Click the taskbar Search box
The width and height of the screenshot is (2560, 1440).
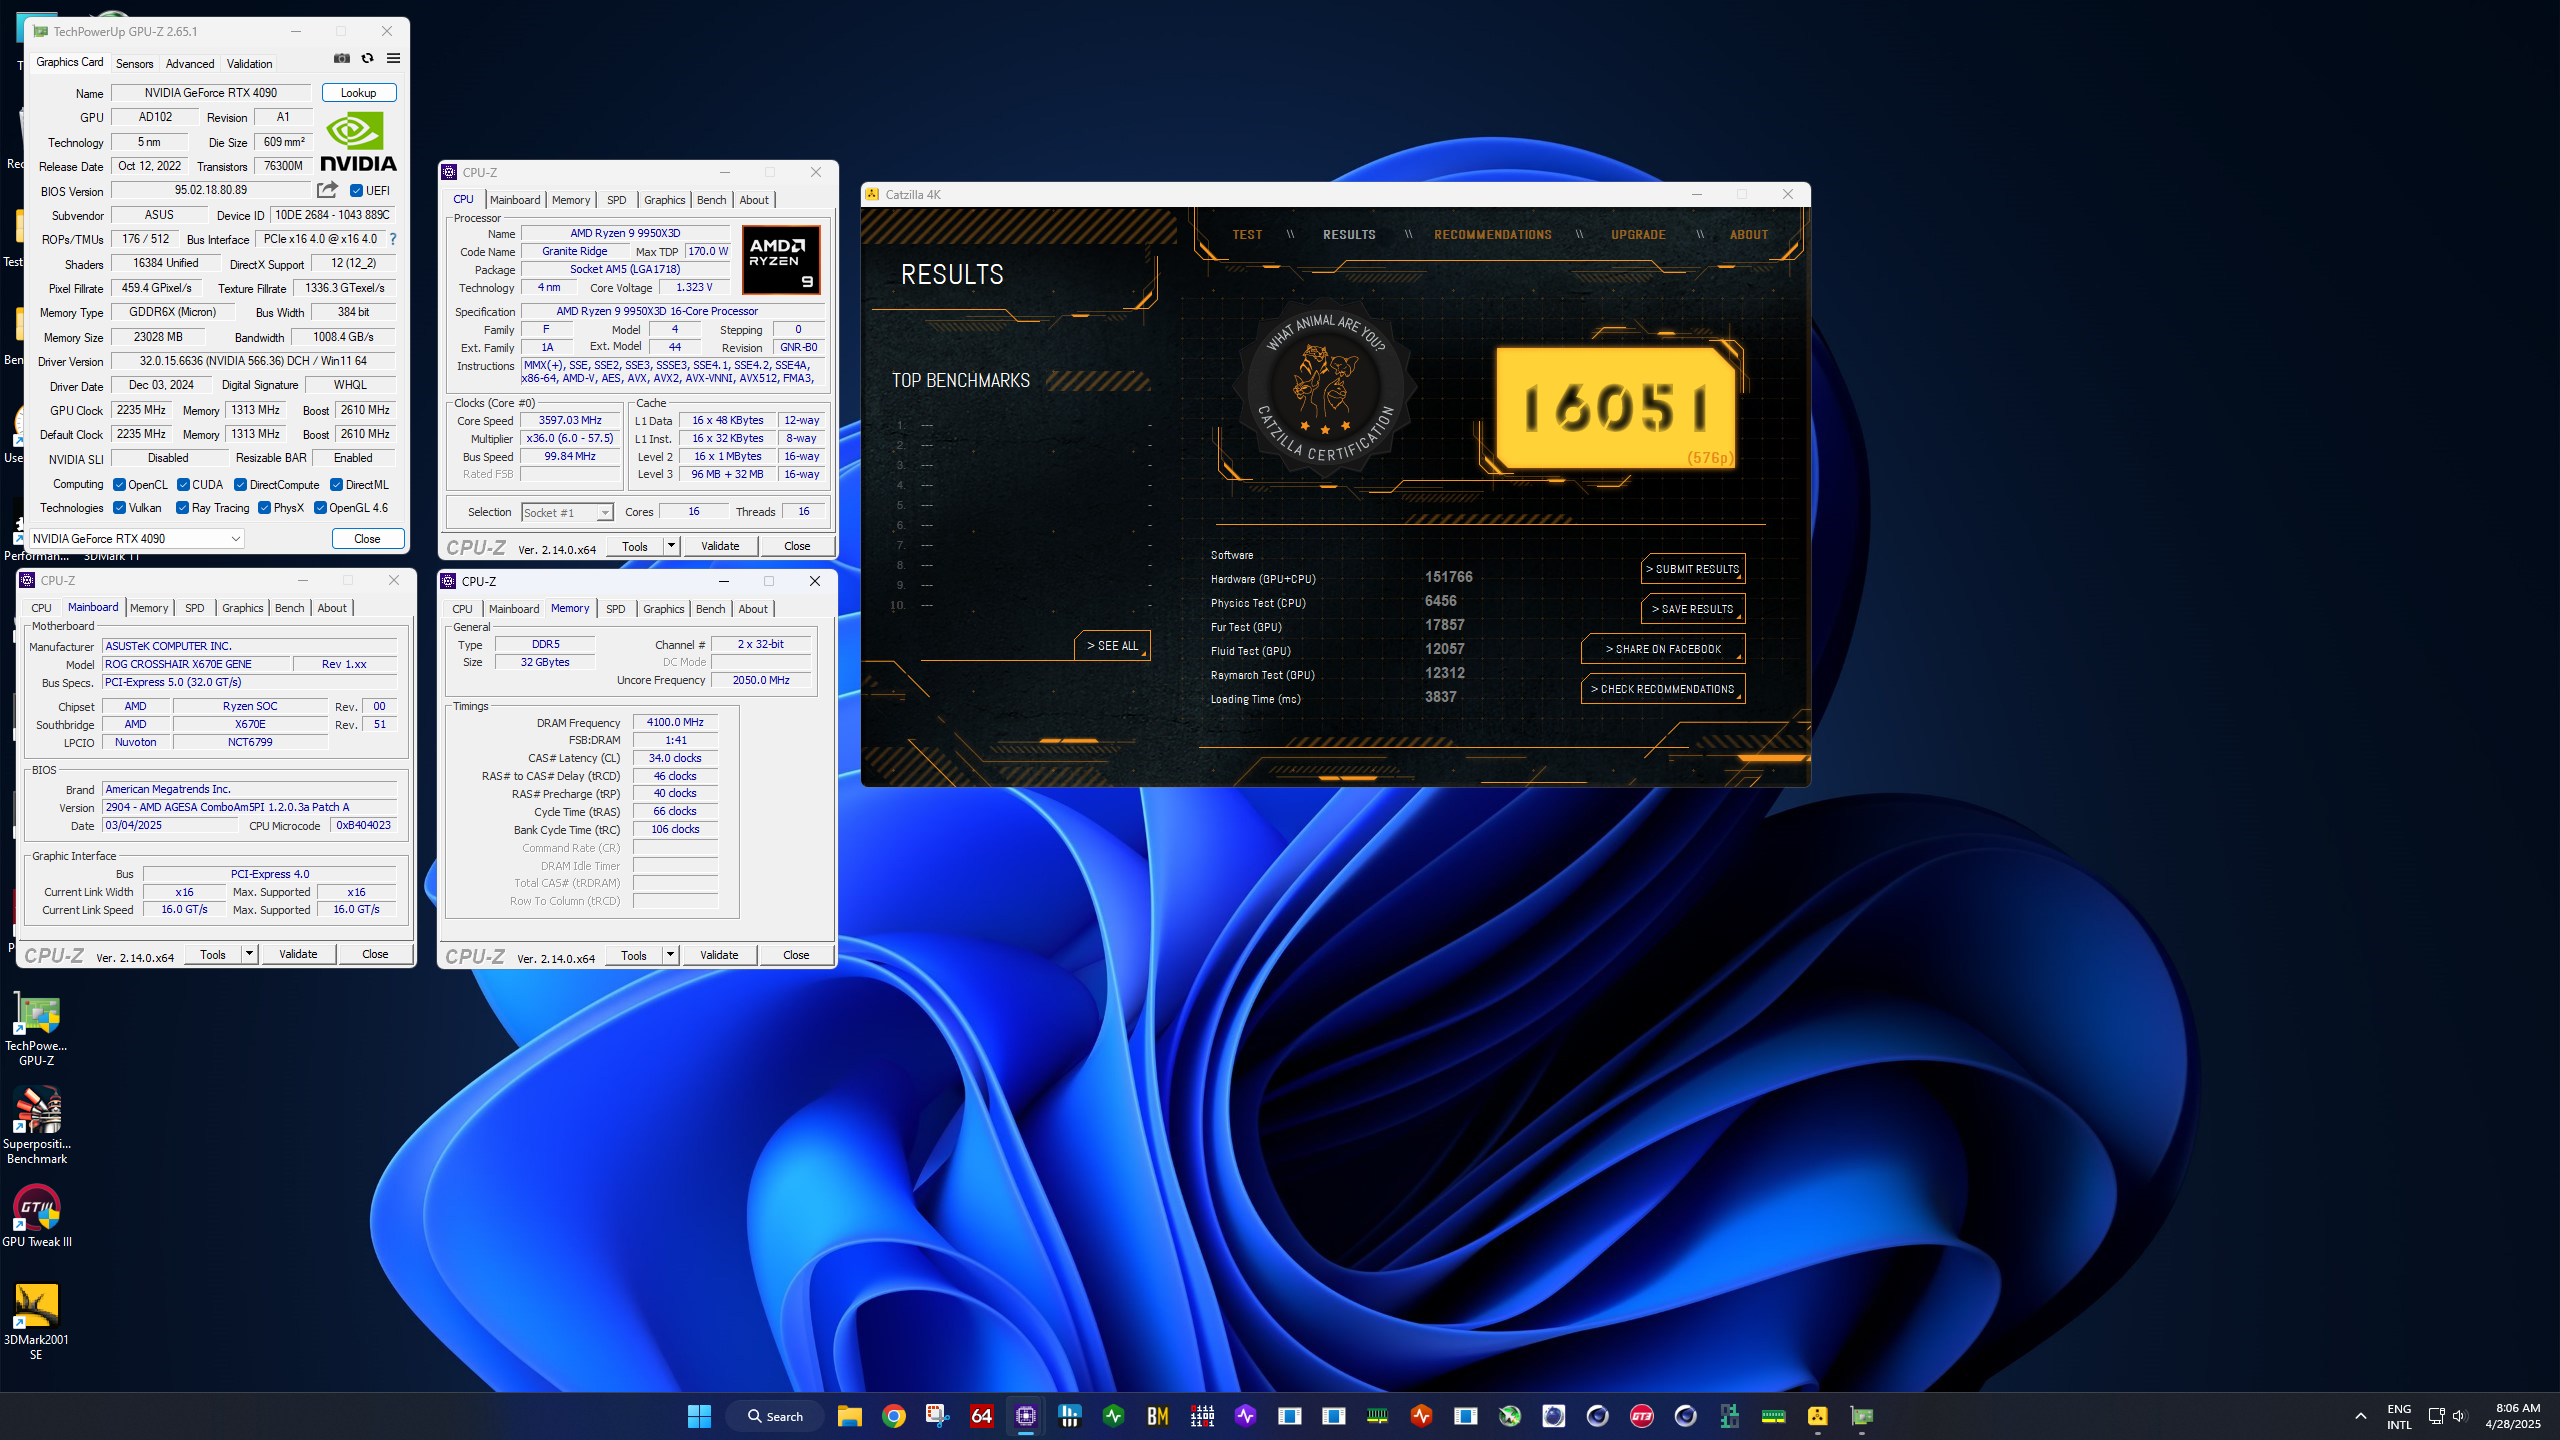tap(776, 1416)
